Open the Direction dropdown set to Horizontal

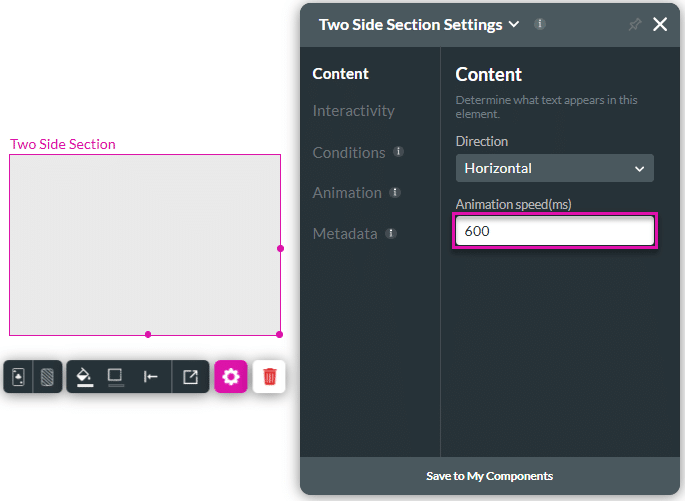tap(554, 168)
